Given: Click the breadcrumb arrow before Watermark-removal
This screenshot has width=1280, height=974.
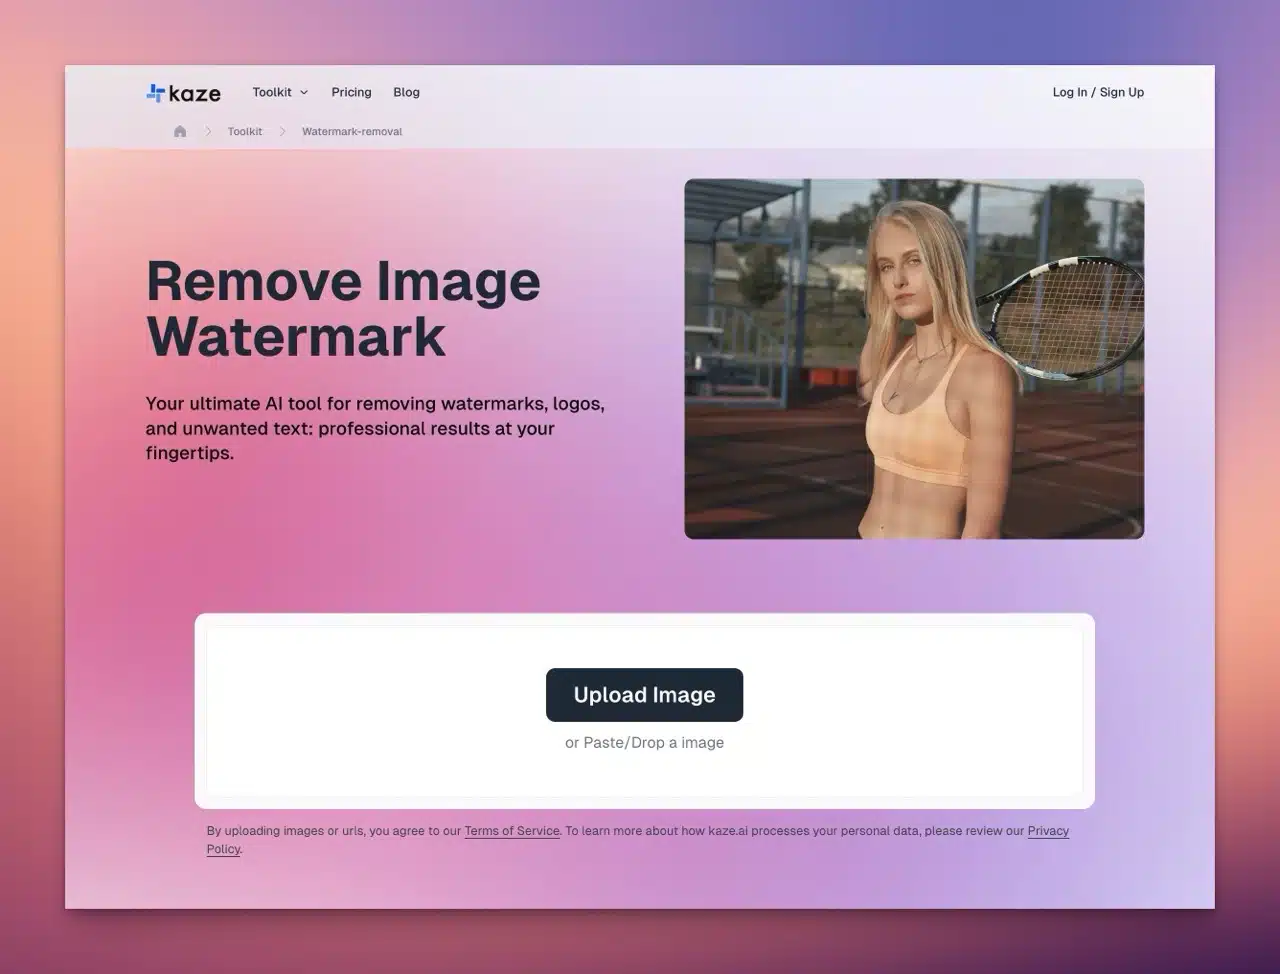Looking at the screenshot, I should 283,131.
